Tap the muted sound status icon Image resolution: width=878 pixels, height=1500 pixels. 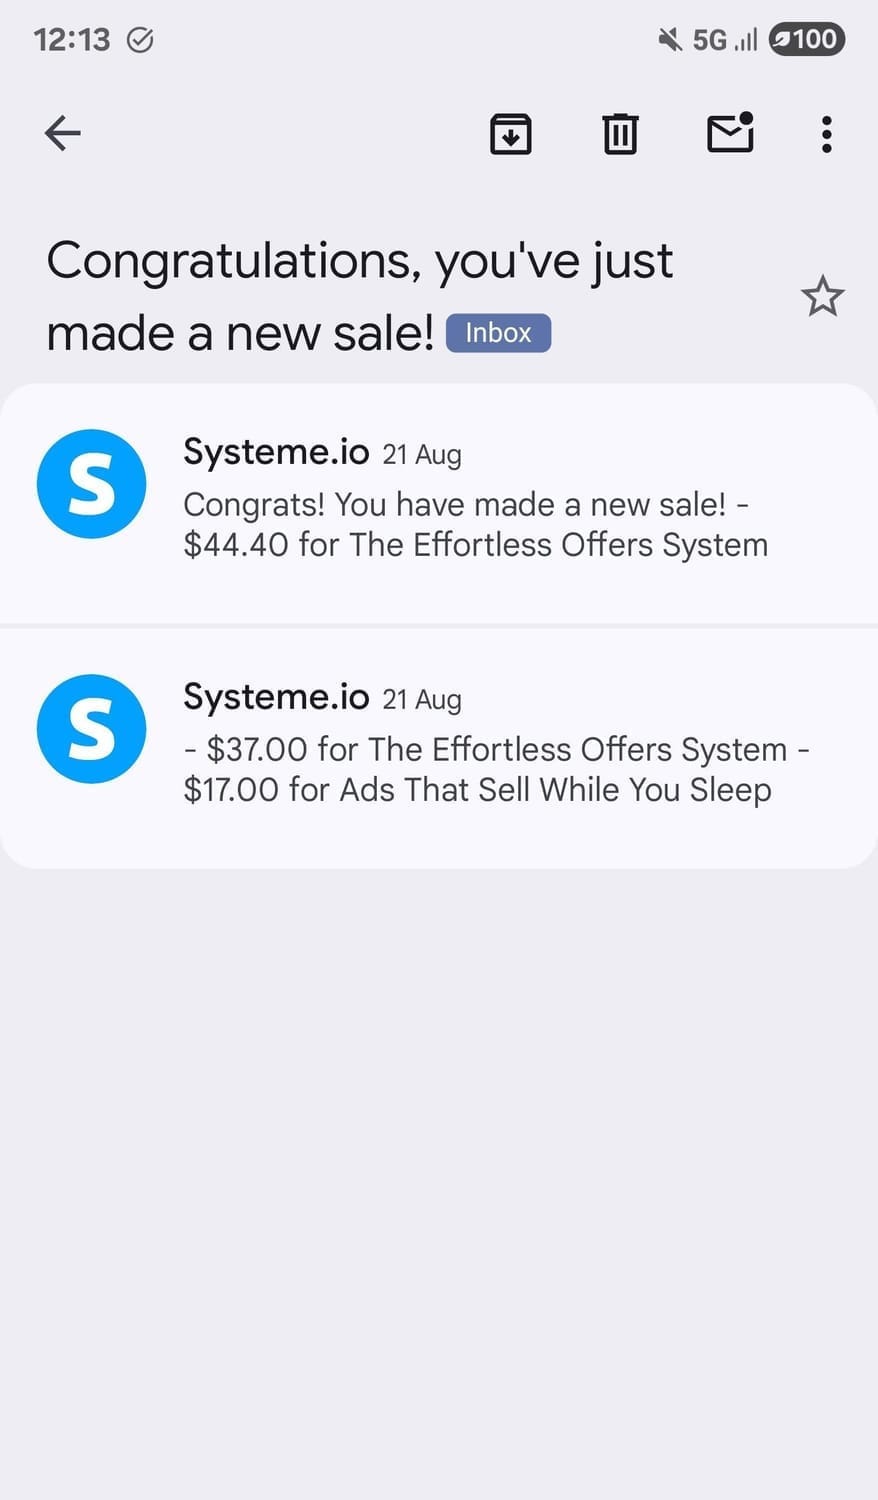coord(669,40)
